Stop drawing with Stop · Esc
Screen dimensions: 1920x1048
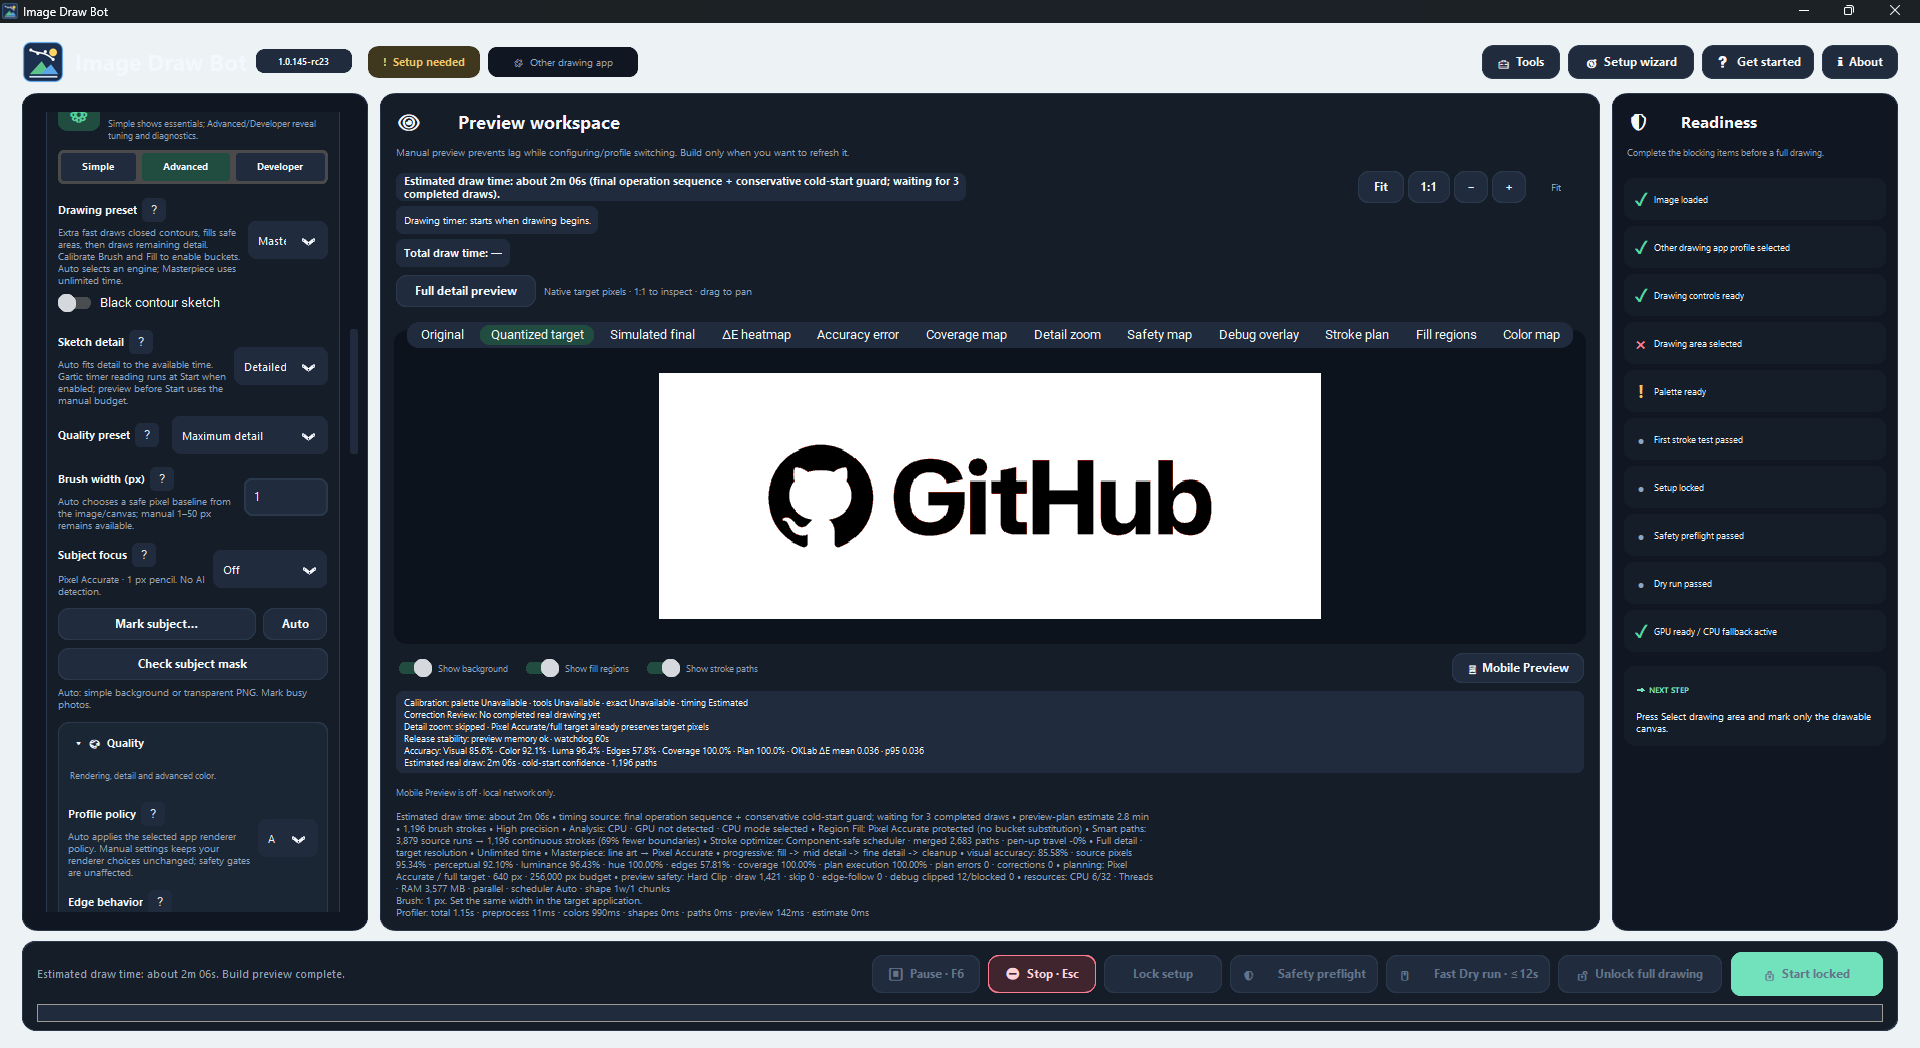tap(1042, 974)
